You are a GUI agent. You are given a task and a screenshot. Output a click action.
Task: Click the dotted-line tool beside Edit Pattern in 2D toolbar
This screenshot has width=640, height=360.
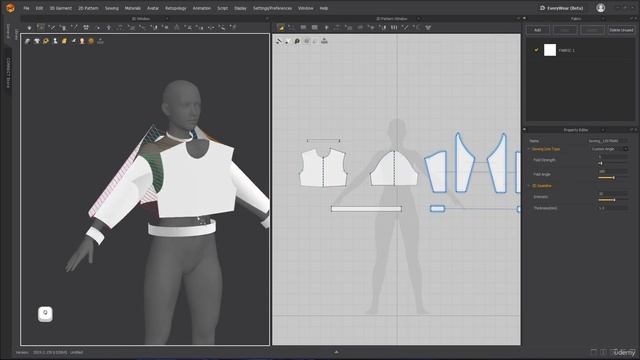pyautogui.click(x=291, y=27)
